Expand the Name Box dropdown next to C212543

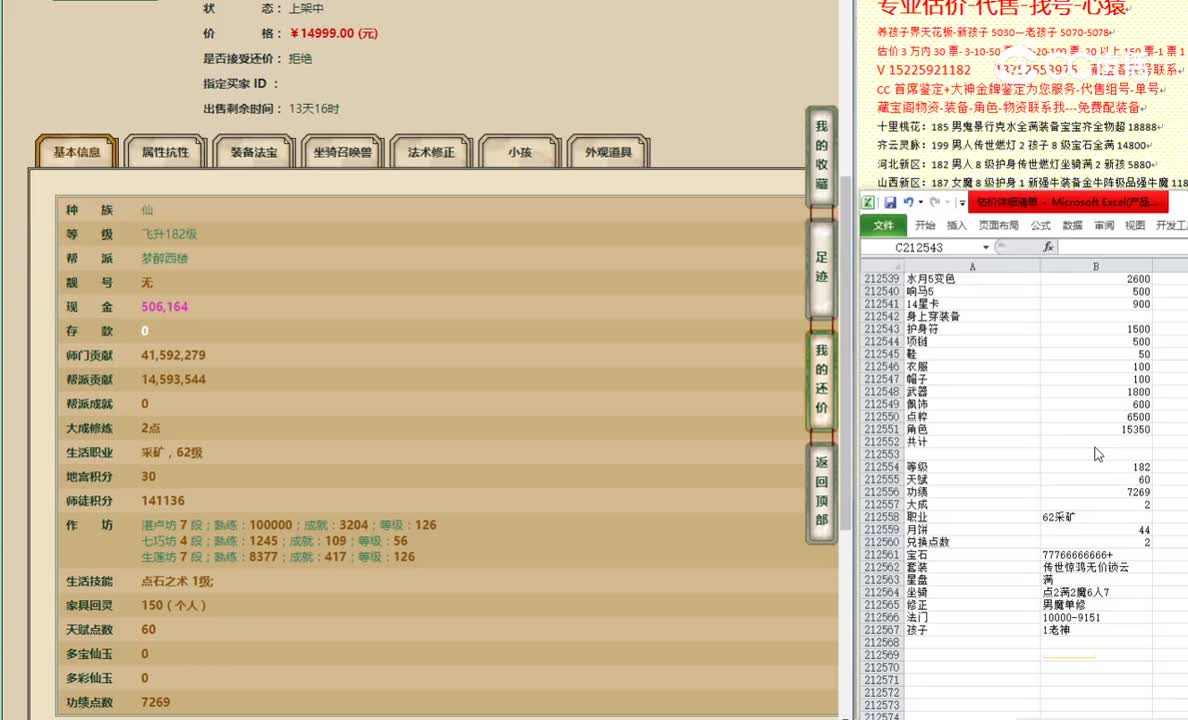tap(986, 247)
